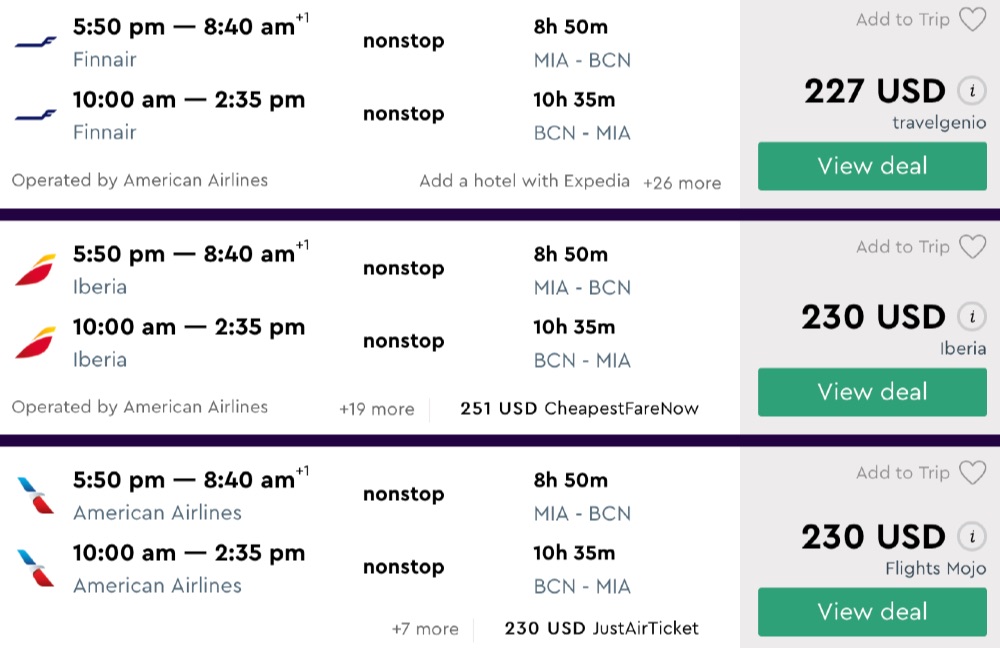Expand +19 more booking options

point(376,409)
